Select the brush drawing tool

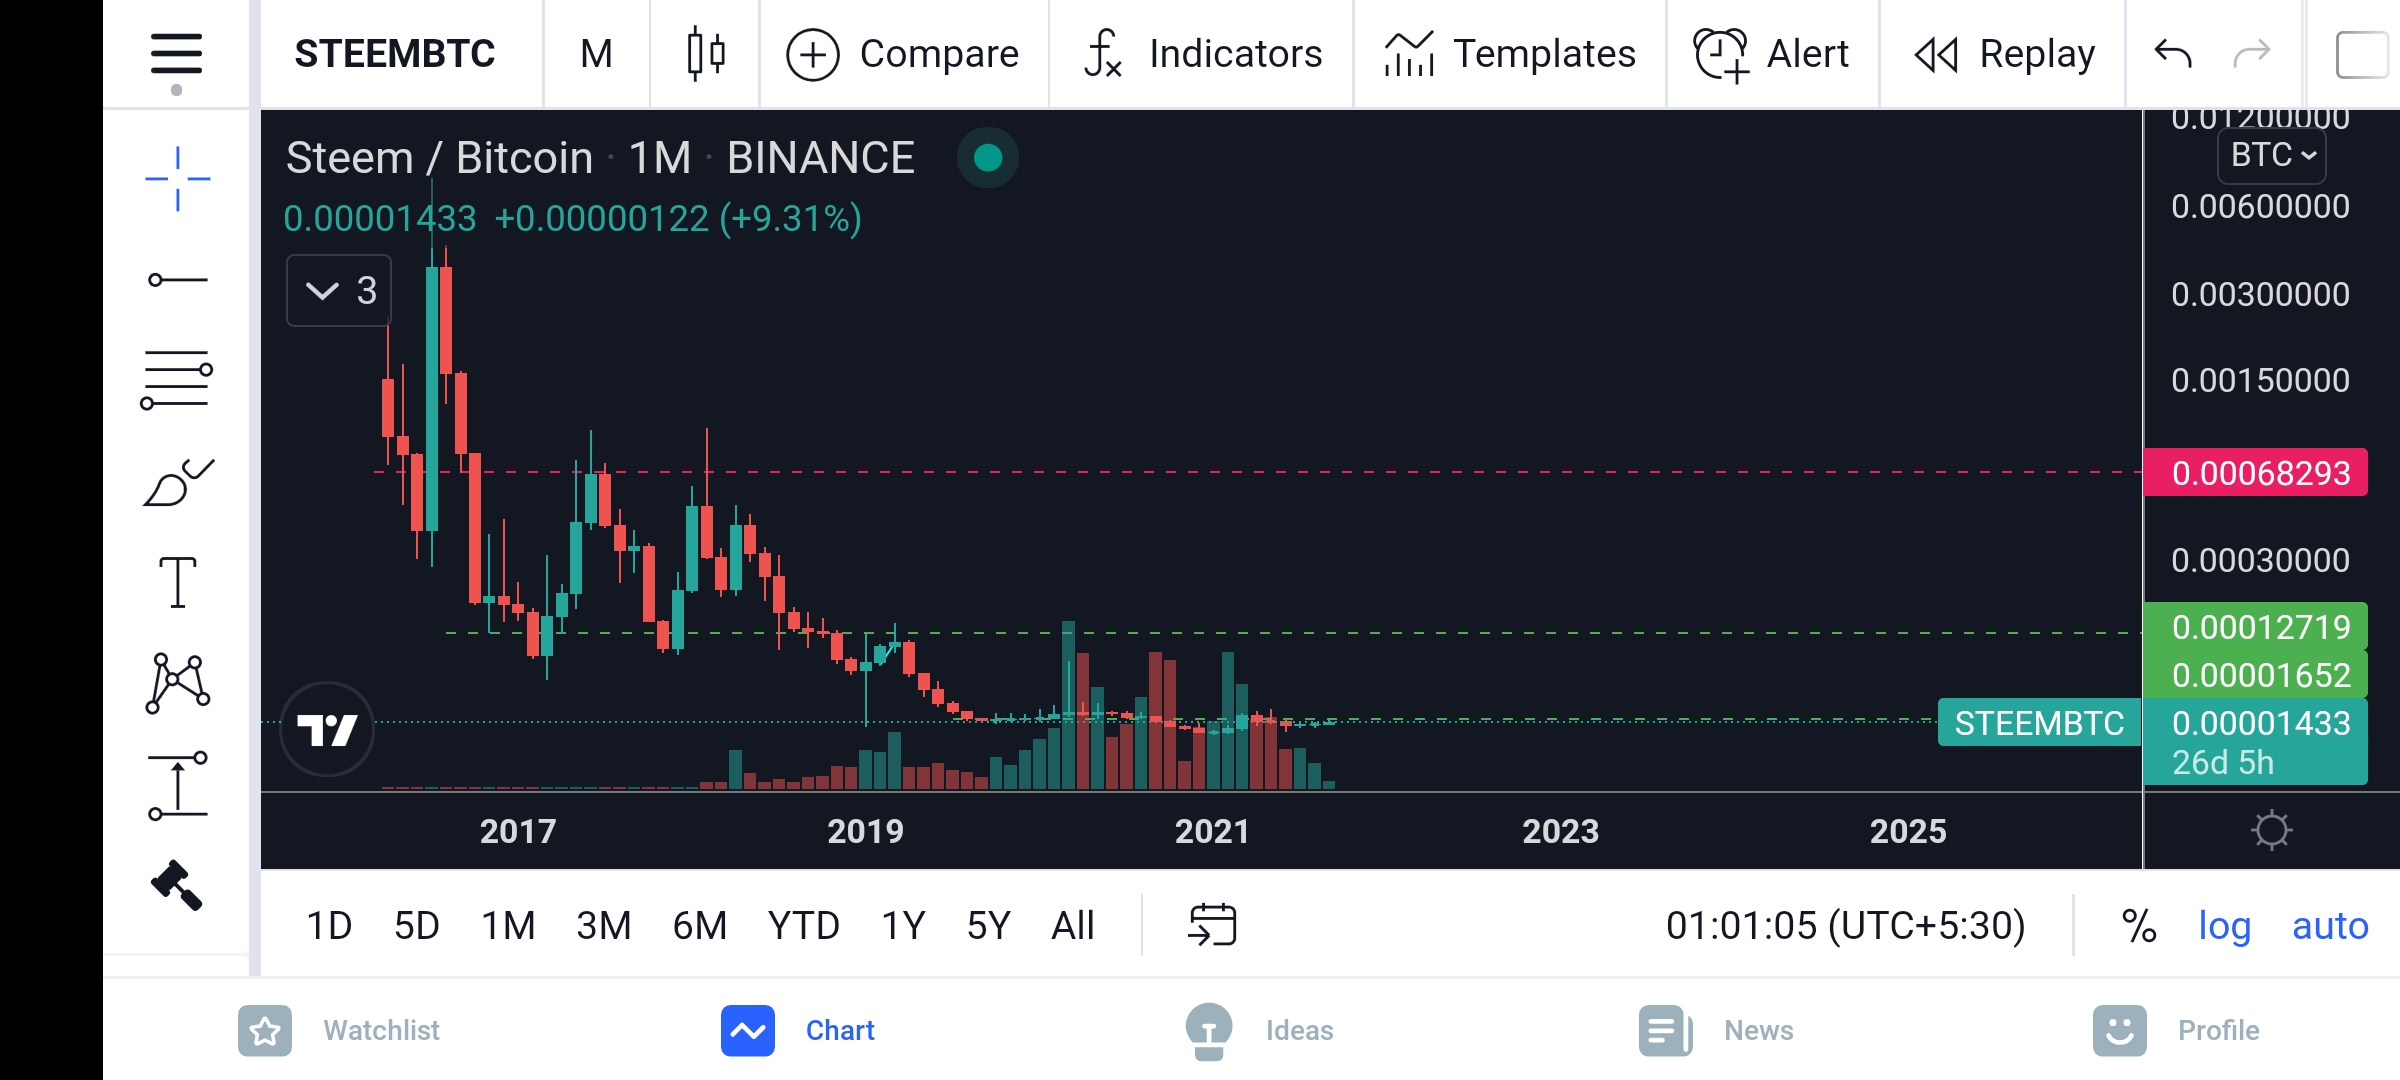pos(177,483)
